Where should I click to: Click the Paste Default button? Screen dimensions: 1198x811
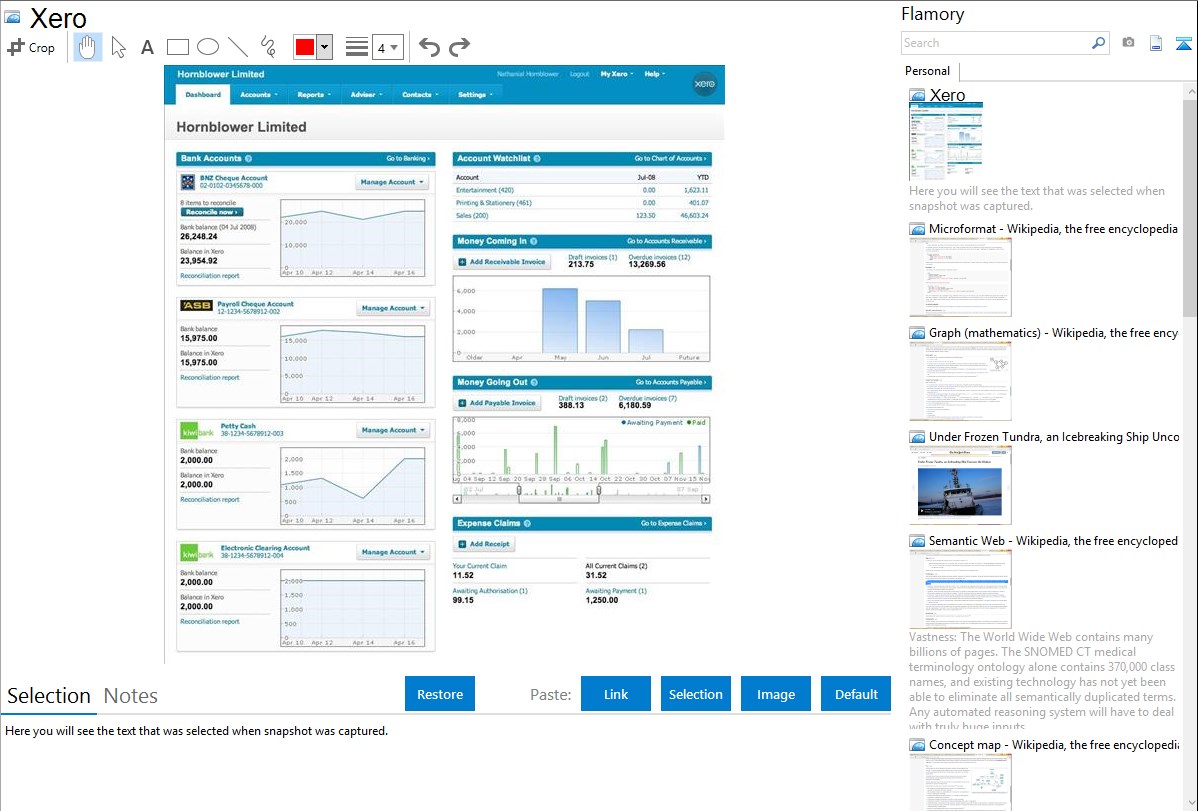tap(856, 694)
